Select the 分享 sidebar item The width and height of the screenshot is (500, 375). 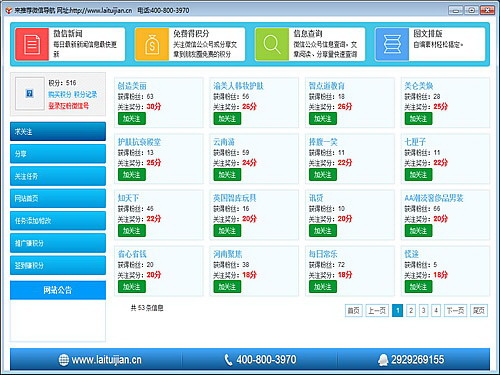click(58, 154)
